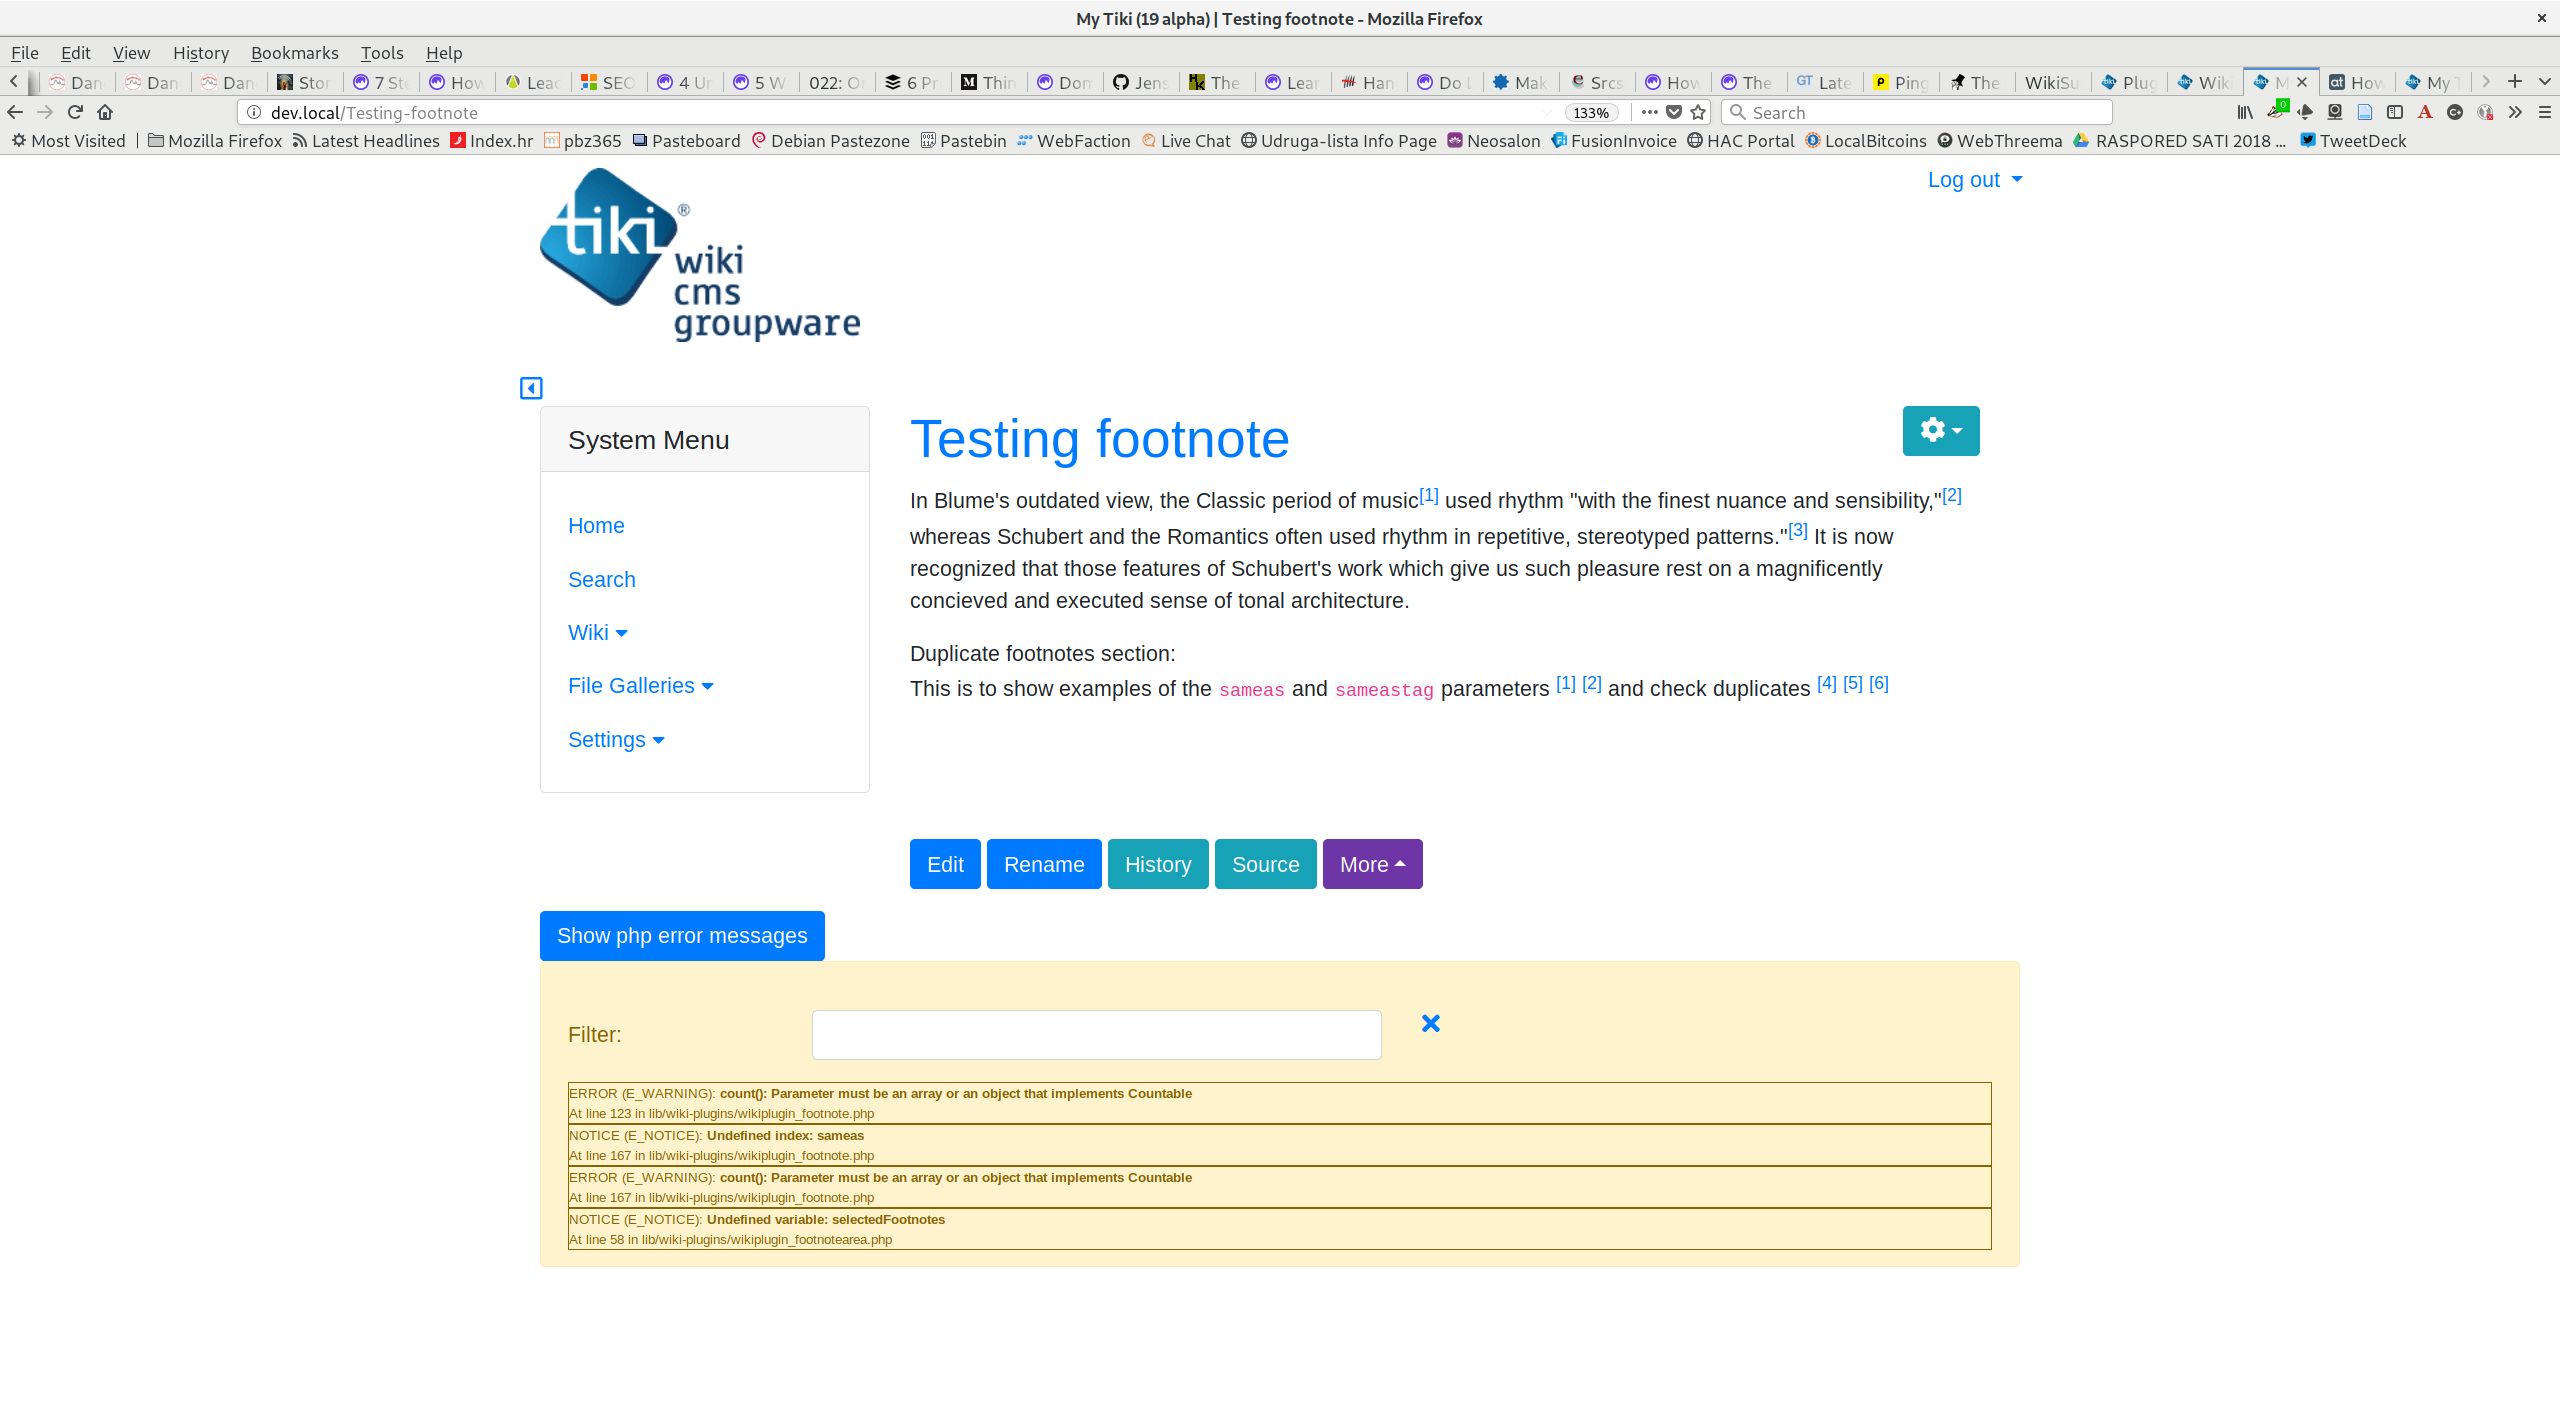Screen dimensions: 2560x1413
Task: Expand the Log out dropdown
Action: click(1975, 180)
